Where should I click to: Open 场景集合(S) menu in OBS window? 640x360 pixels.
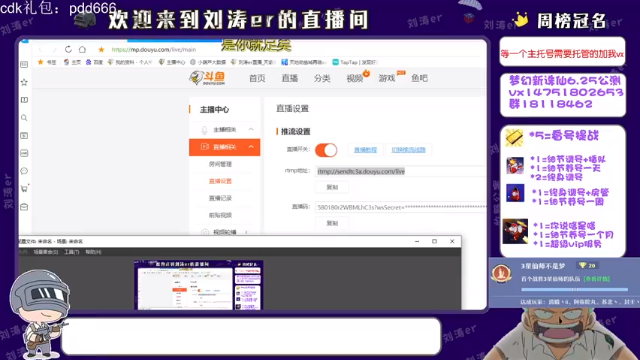click(45, 252)
